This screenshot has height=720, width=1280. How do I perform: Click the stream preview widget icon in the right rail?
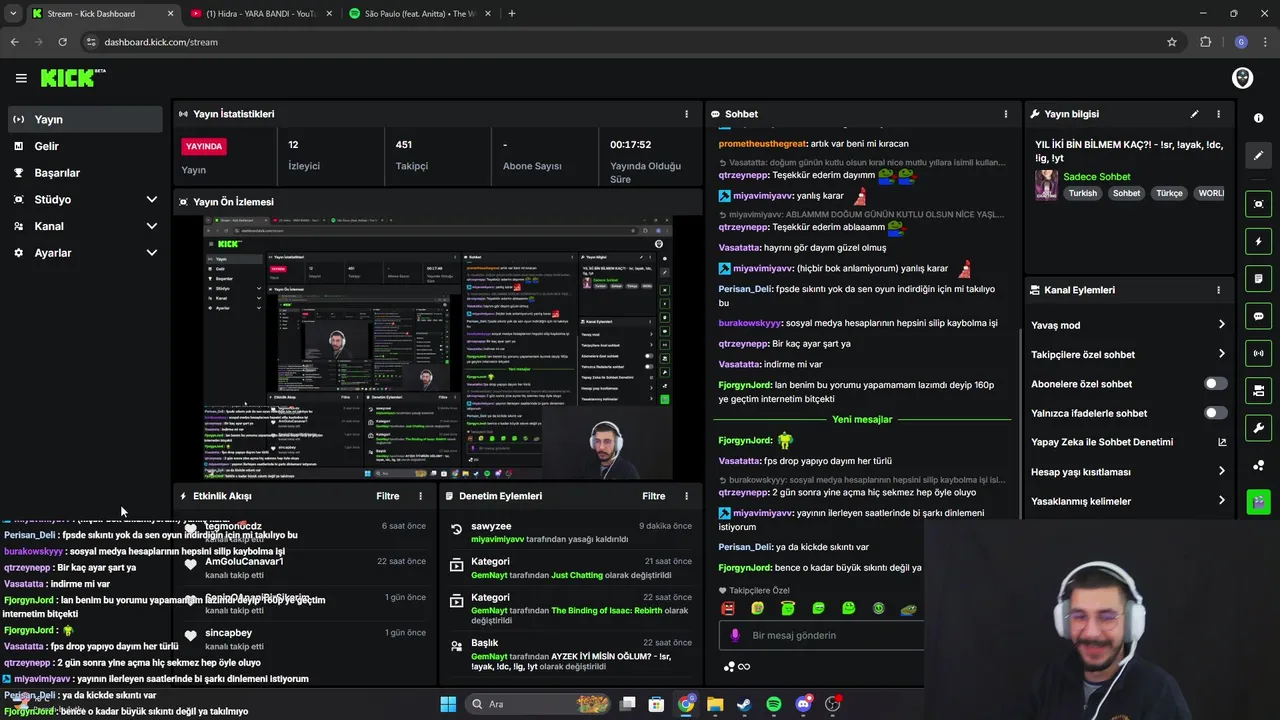click(x=1258, y=204)
